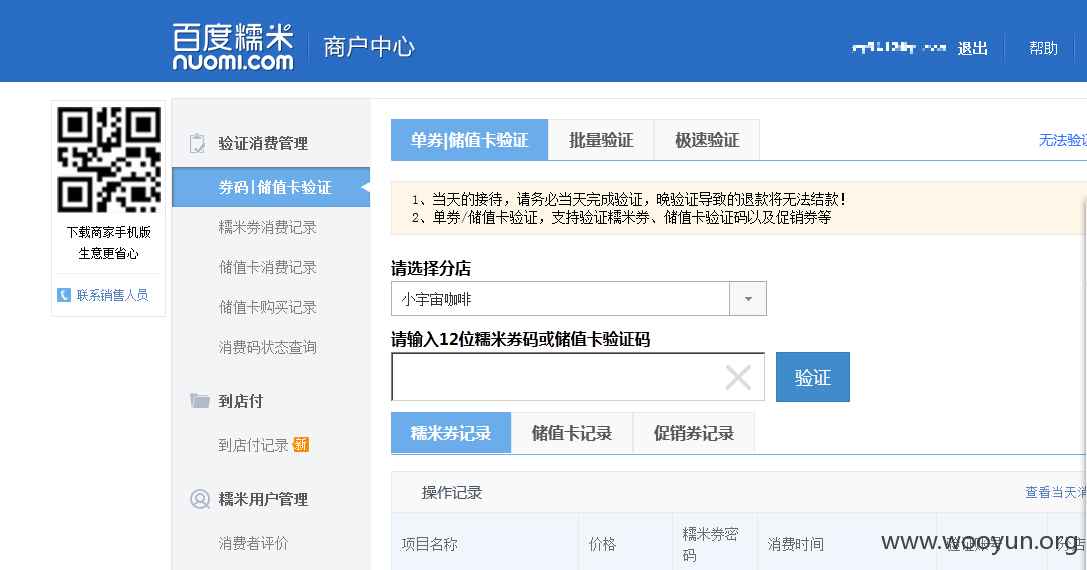1087x570 pixels.
Task: Click the 消费时间 column header
Action: point(796,544)
